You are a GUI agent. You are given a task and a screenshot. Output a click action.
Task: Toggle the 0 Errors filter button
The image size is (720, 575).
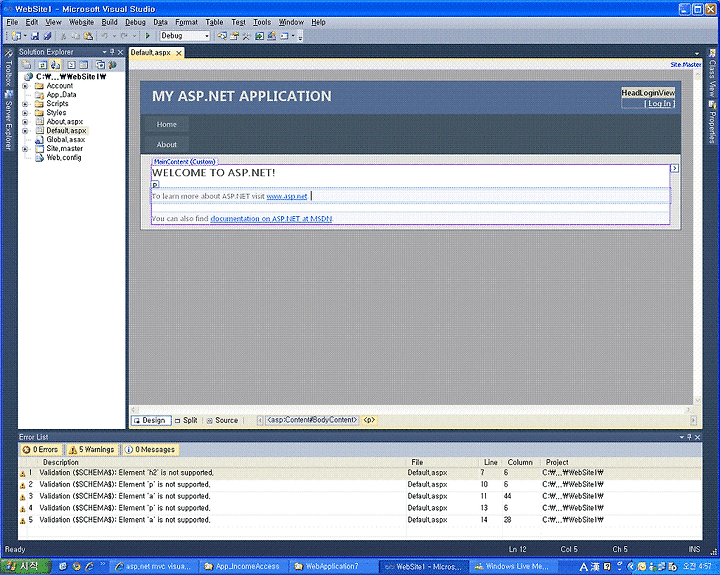(40, 449)
